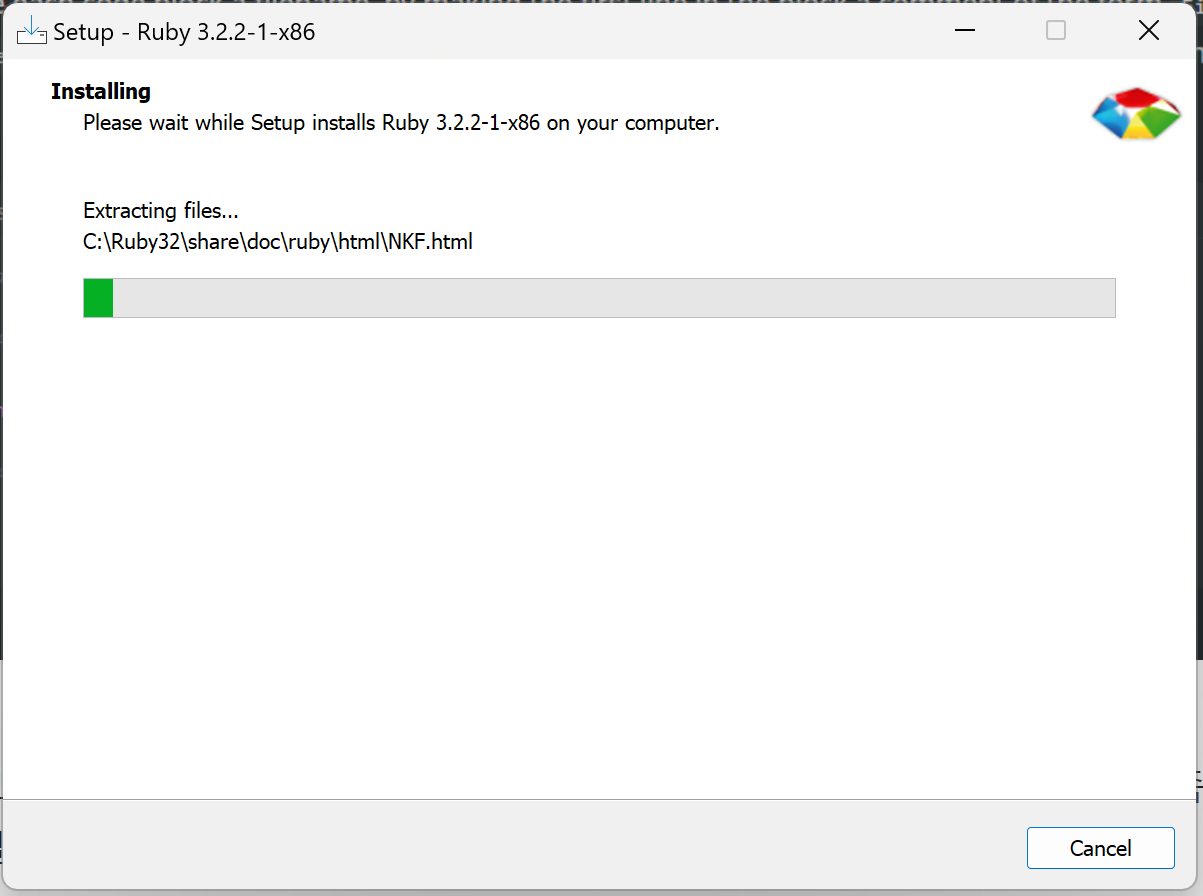
Task: Close the Setup window
Action: point(1149,31)
